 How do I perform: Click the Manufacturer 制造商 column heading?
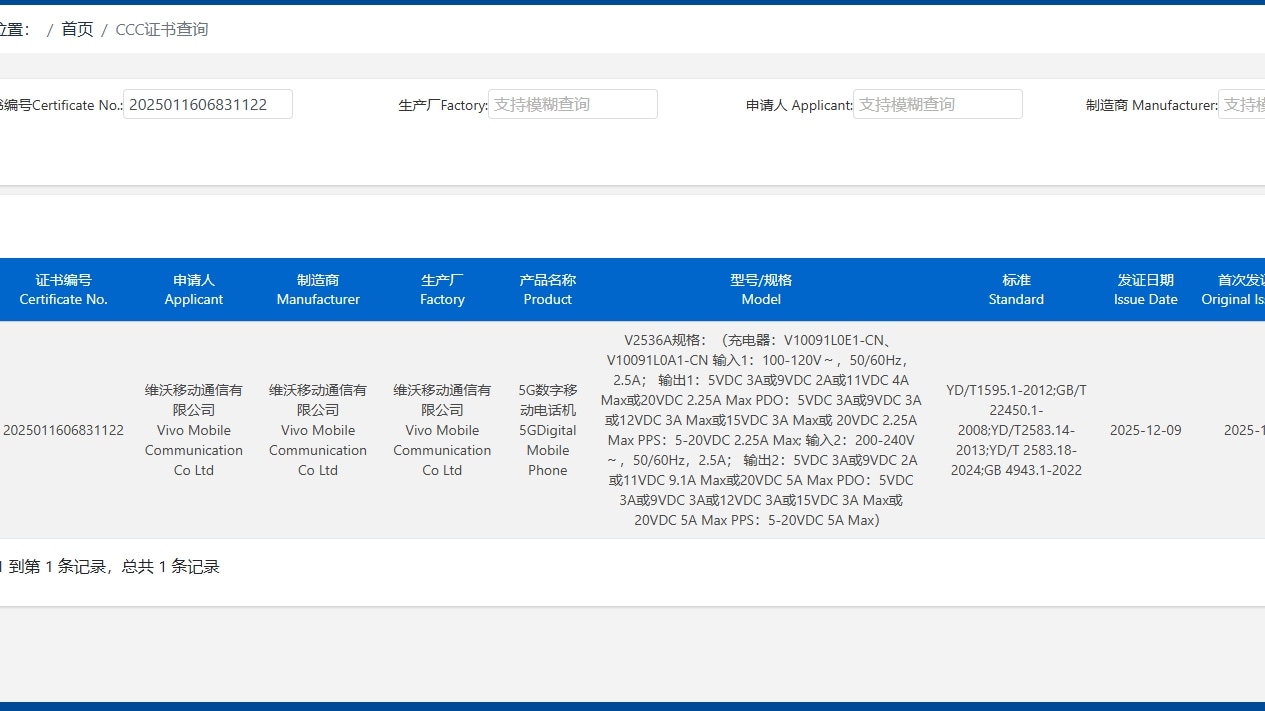tap(317, 289)
